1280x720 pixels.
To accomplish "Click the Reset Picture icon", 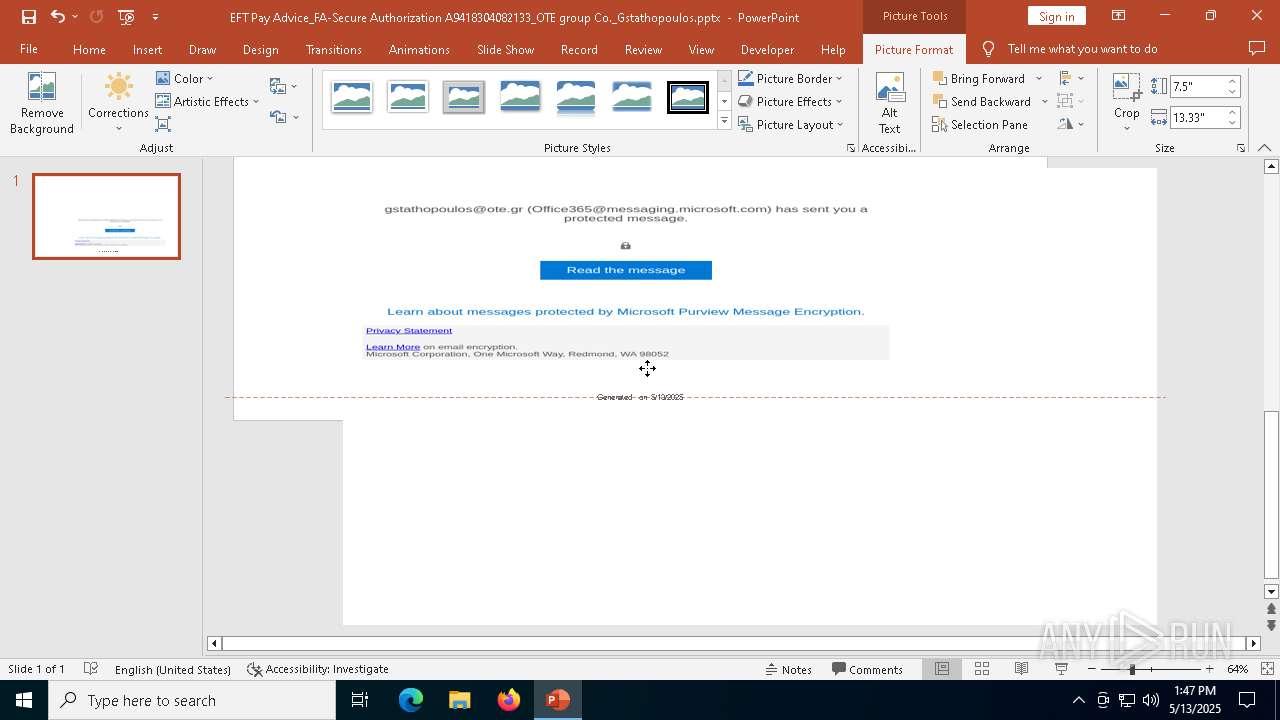I will tap(283, 117).
